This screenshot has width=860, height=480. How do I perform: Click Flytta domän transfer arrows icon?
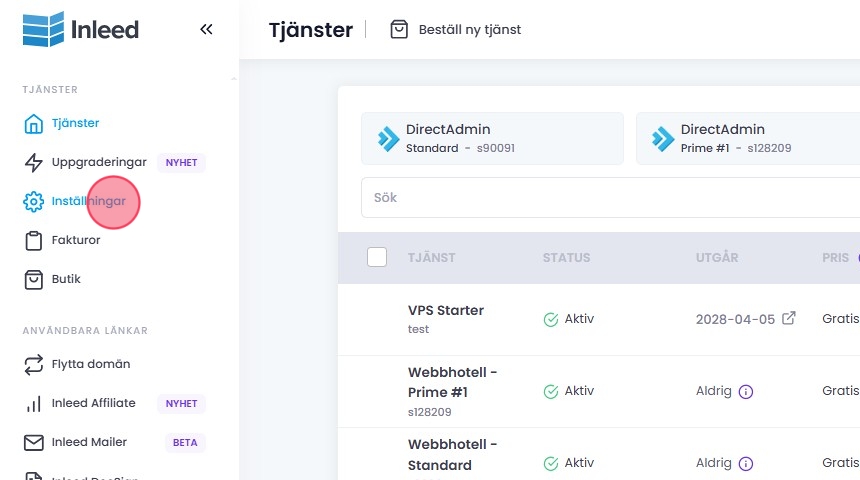coord(34,364)
